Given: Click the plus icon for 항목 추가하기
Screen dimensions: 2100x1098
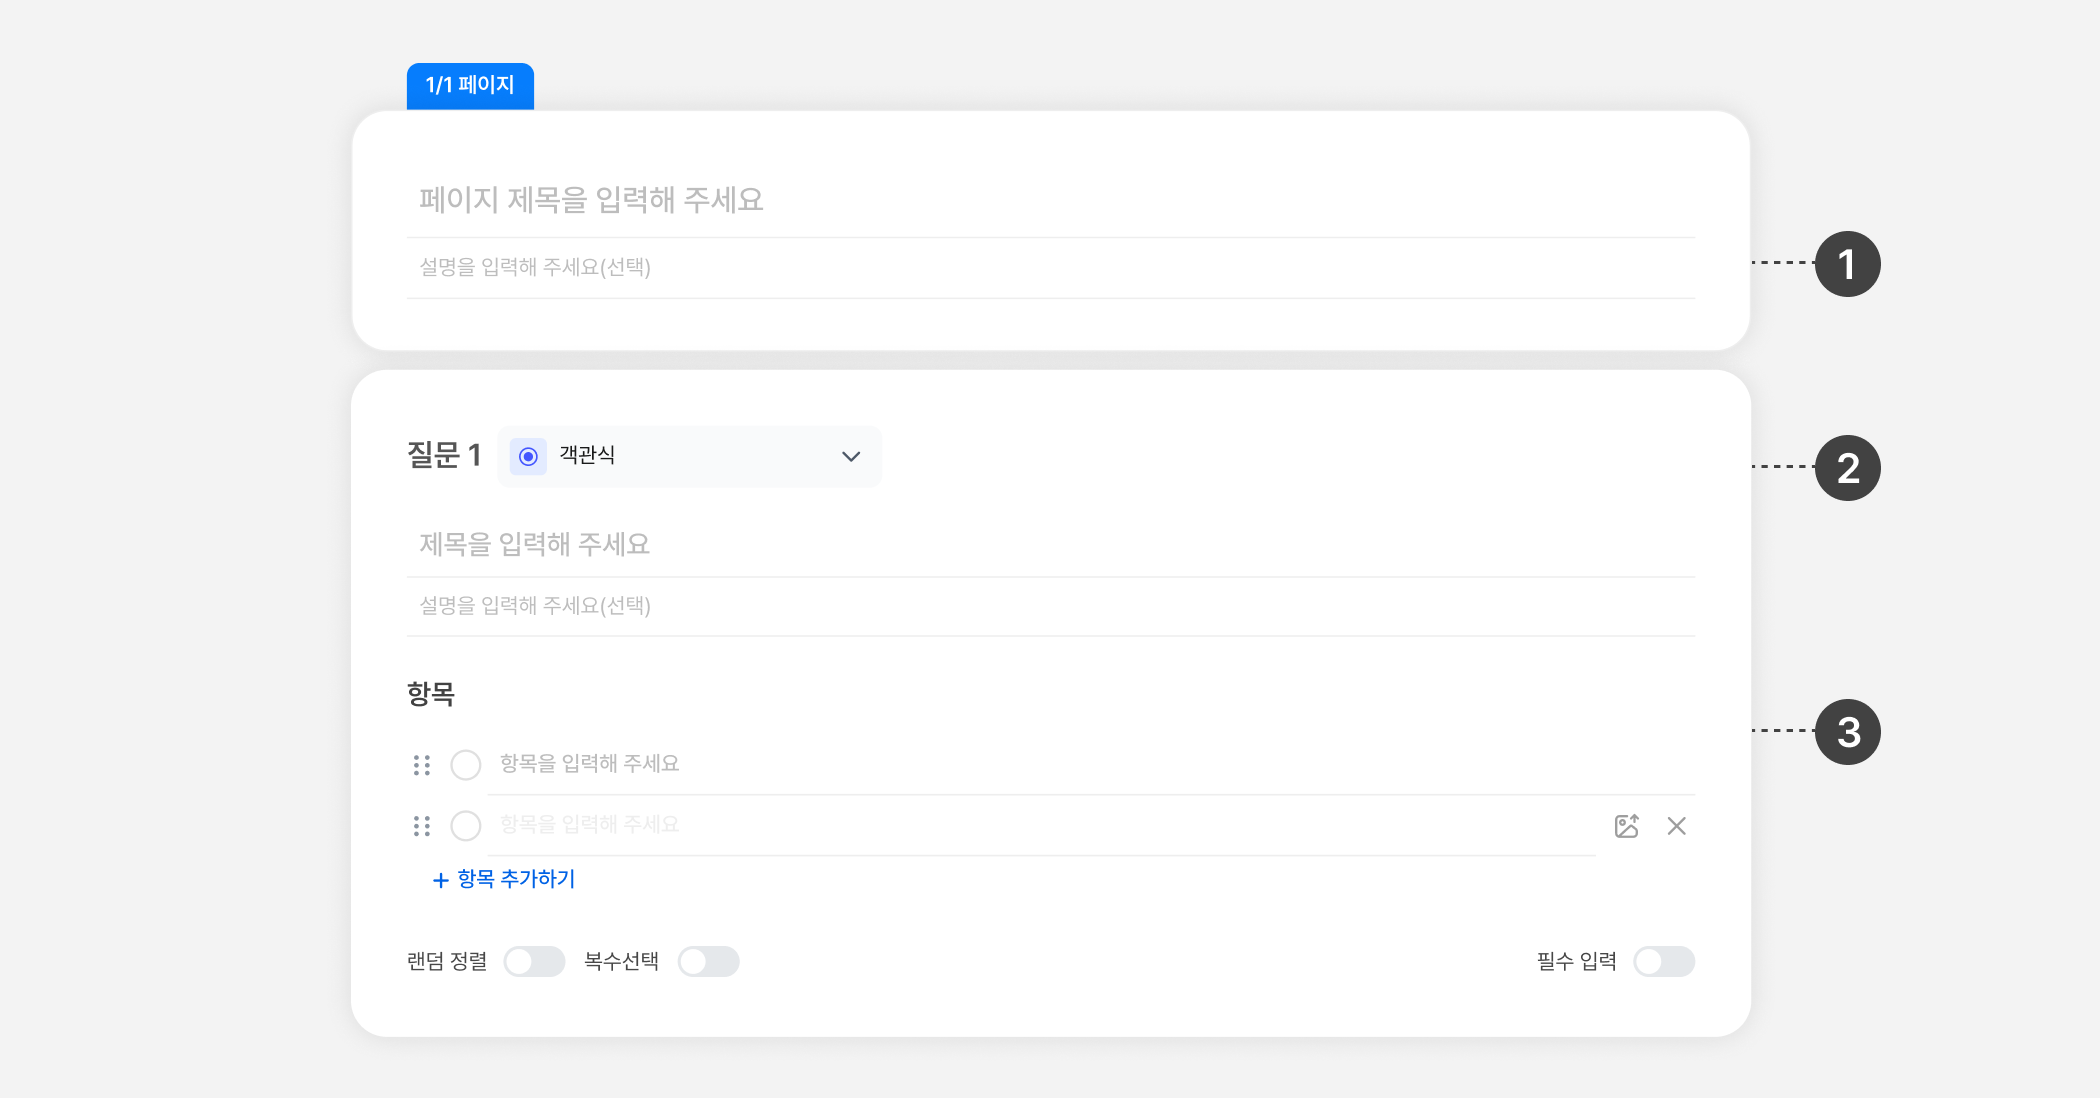Looking at the screenshot, I should (440, 880).
